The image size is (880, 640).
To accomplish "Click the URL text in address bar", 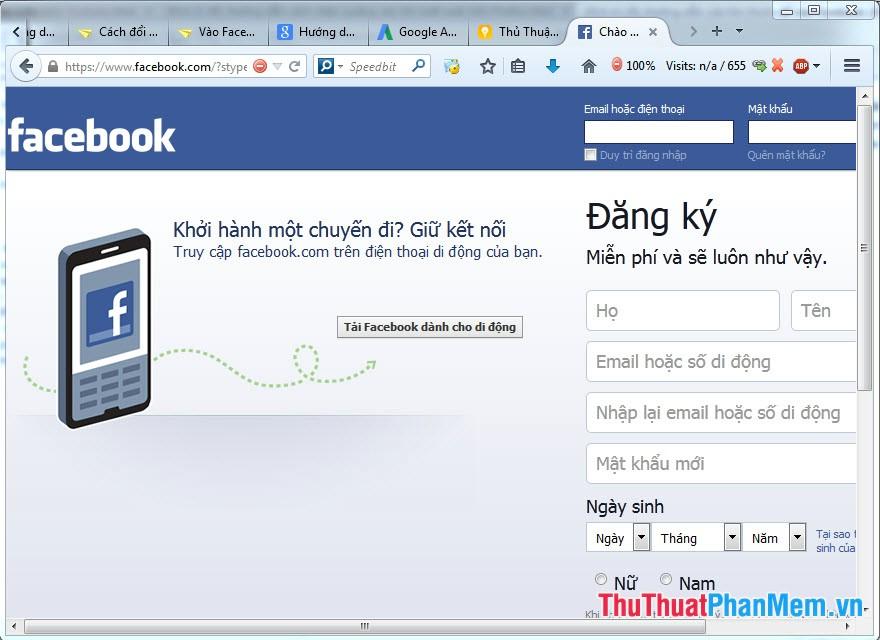I will 156,67.
